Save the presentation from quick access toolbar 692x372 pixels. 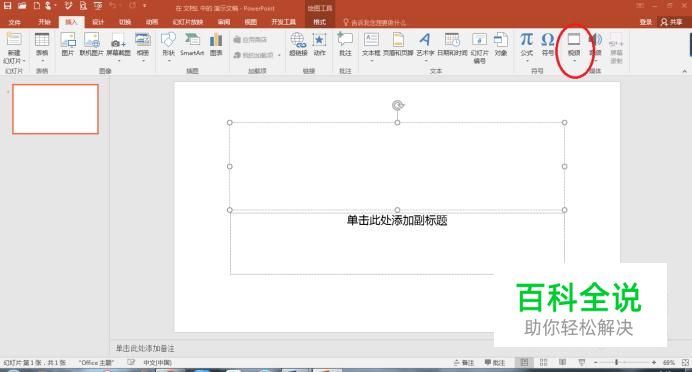coord(8,6)
